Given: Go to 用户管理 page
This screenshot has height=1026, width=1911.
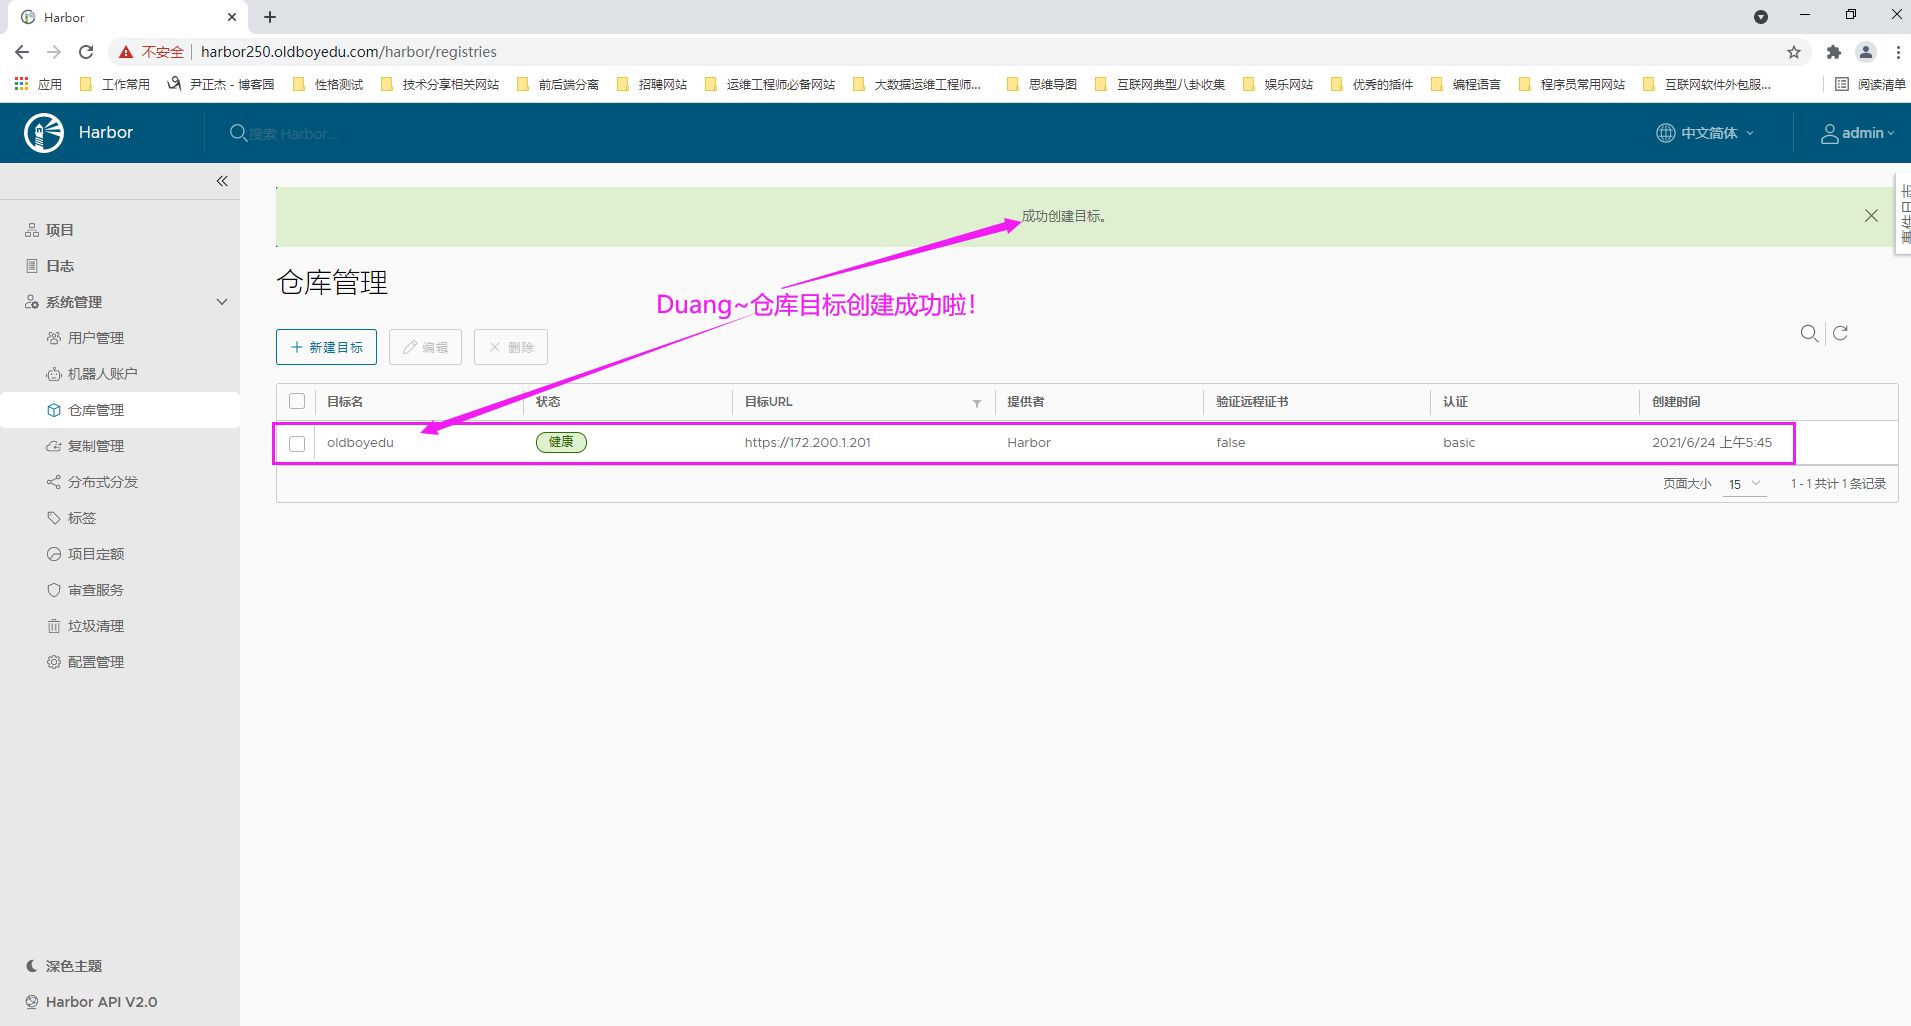Looking at the screenshot, I should [x=96, y=338].
